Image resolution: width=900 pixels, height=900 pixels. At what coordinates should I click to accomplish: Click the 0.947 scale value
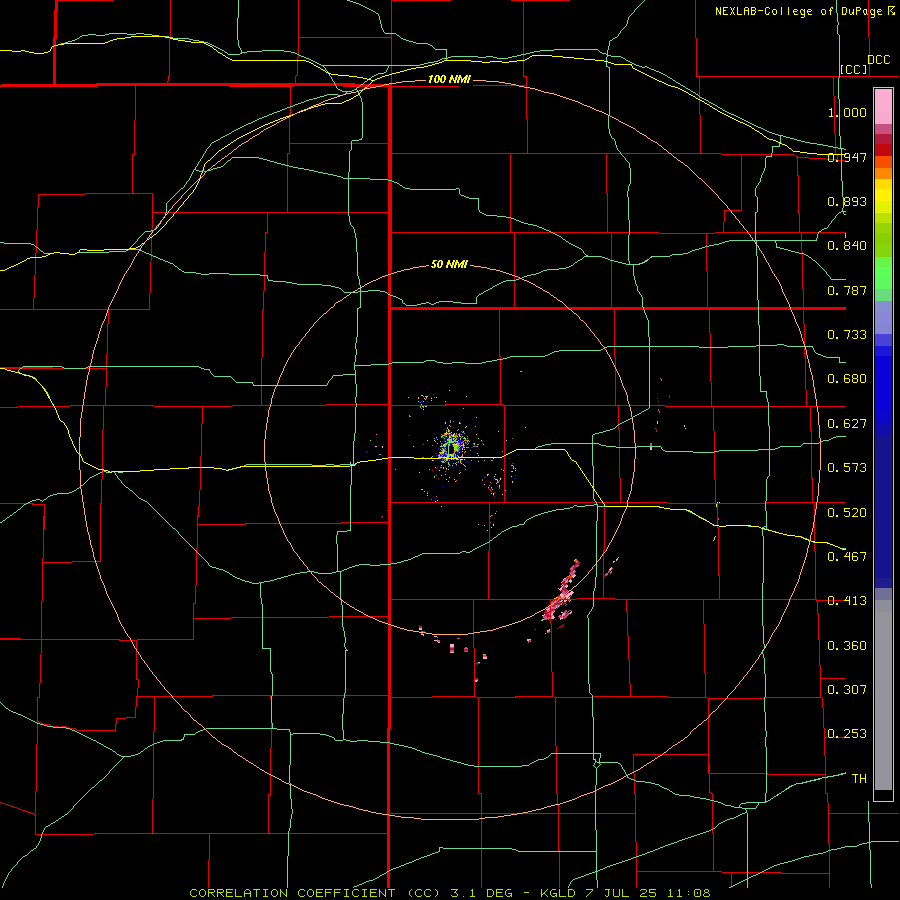tap(847, 157)
